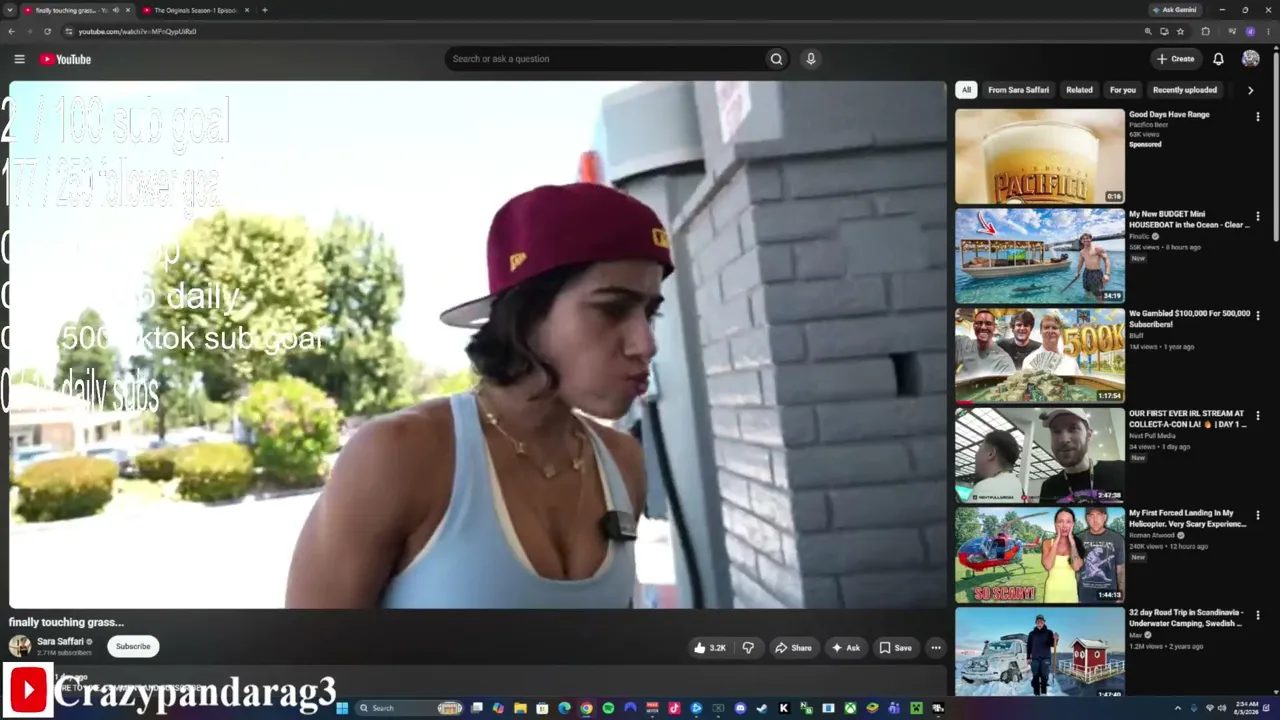Open the taskbar clock and date
The width and height of the screenshot is (1280, 720).
coord(1247,708)
